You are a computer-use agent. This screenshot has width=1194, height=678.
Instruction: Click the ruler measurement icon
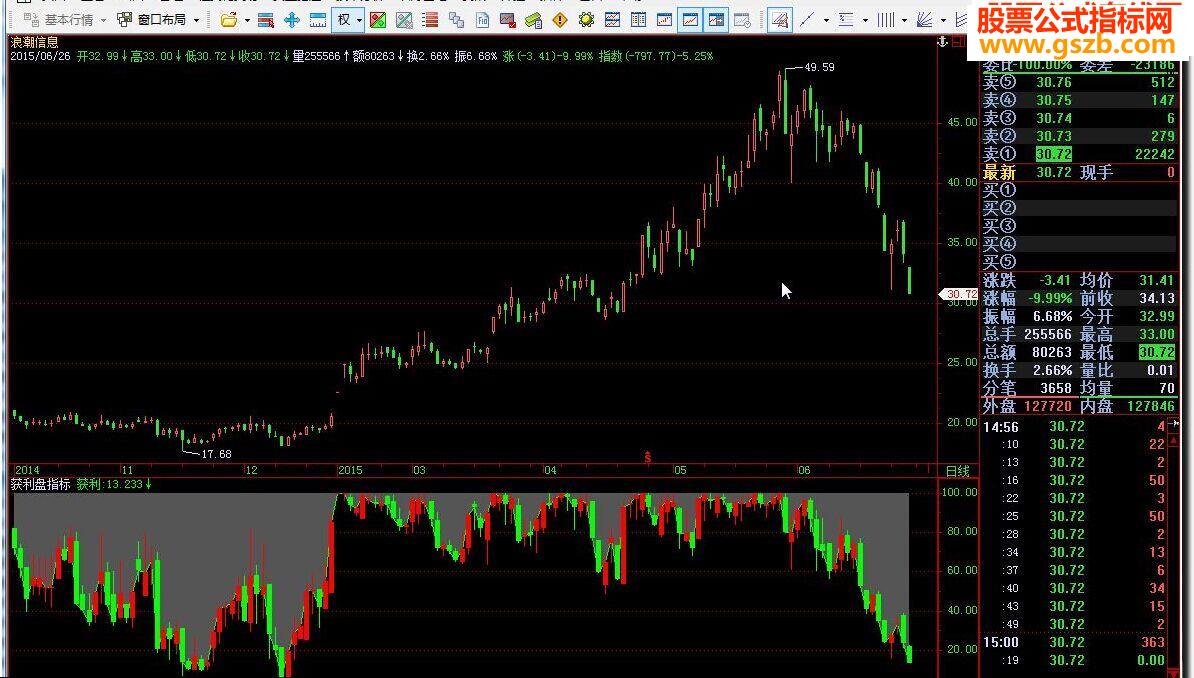[x=318, y=20]
